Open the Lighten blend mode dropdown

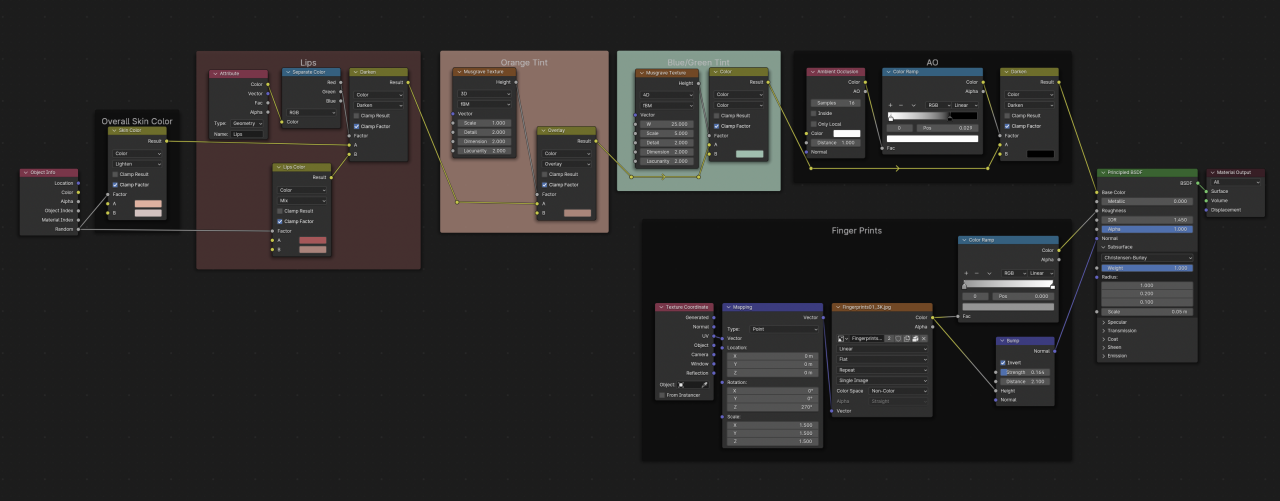click(137, 163)
